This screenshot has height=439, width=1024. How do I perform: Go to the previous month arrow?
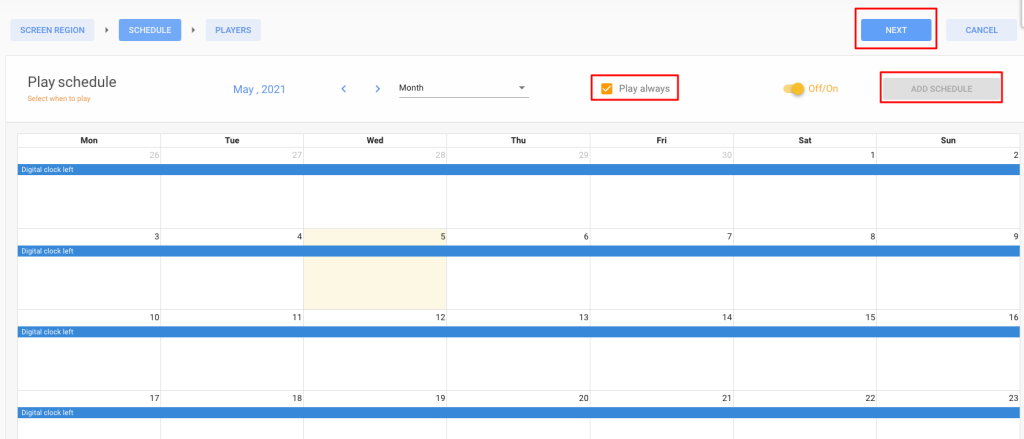344,89
